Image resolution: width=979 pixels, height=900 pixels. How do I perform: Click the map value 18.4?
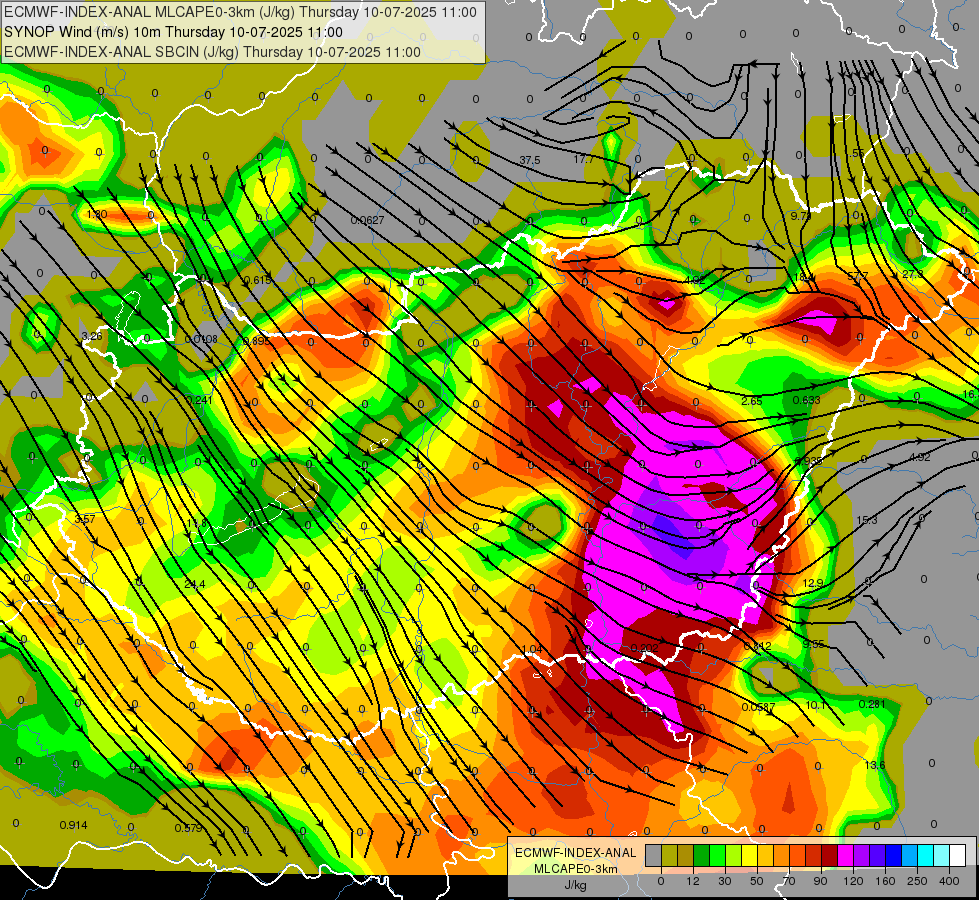pos(803,277)
